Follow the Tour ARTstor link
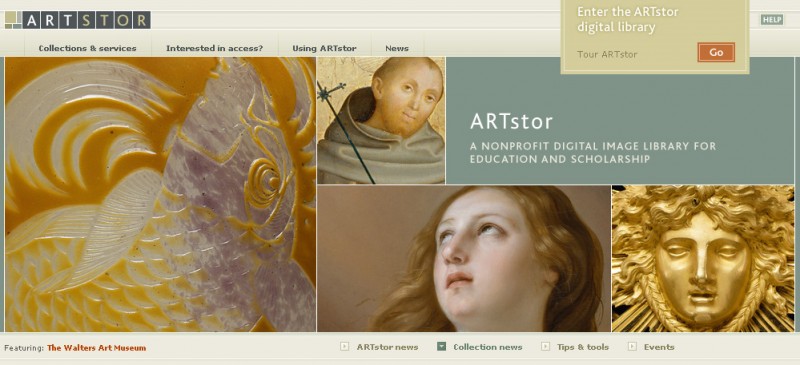This screenshot has width=800, height=365. point(607,54)
